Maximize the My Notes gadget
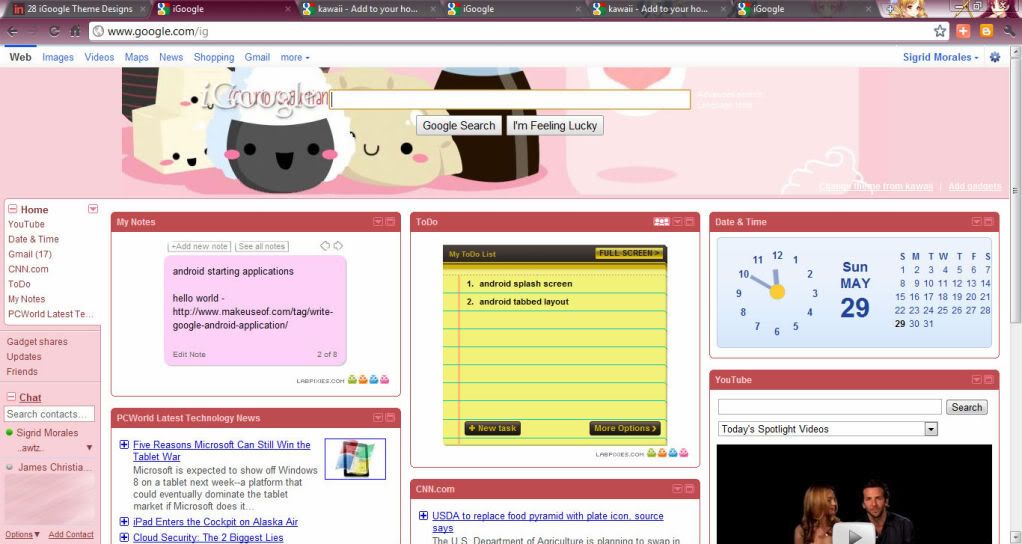This screenshot has width=1022, height=544. coord(390,222)
